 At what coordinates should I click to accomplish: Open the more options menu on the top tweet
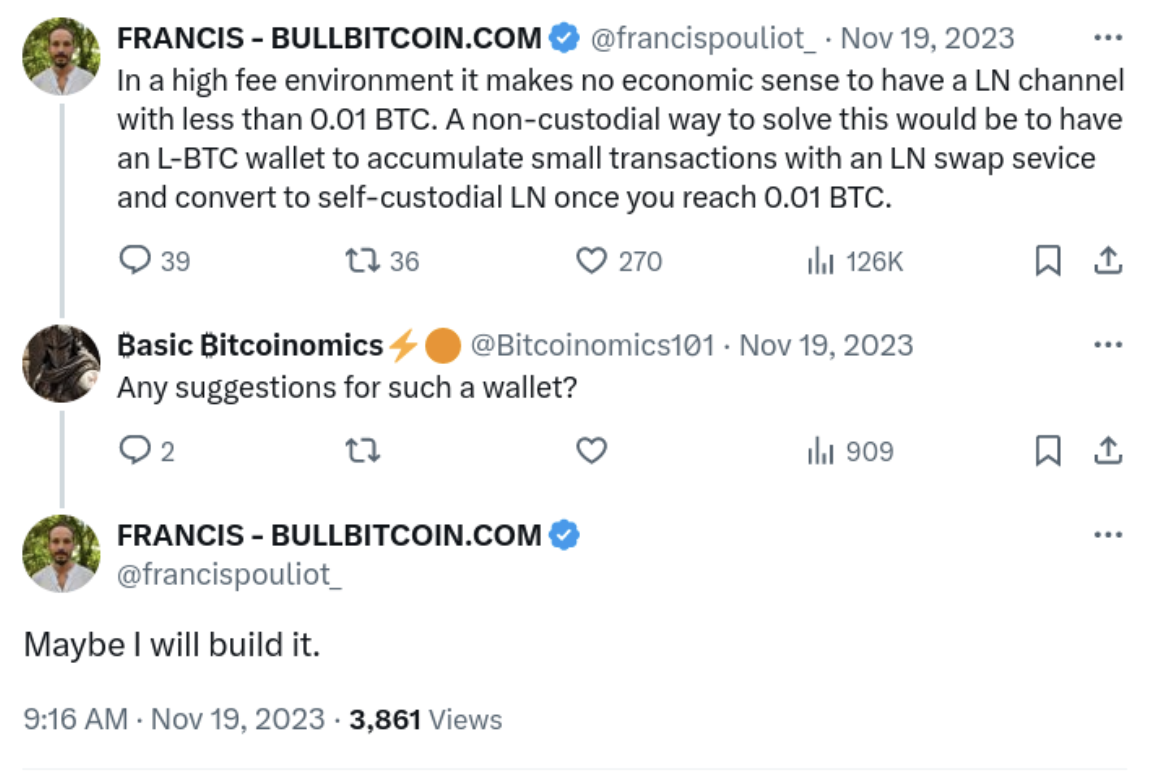coord(1107,36)
